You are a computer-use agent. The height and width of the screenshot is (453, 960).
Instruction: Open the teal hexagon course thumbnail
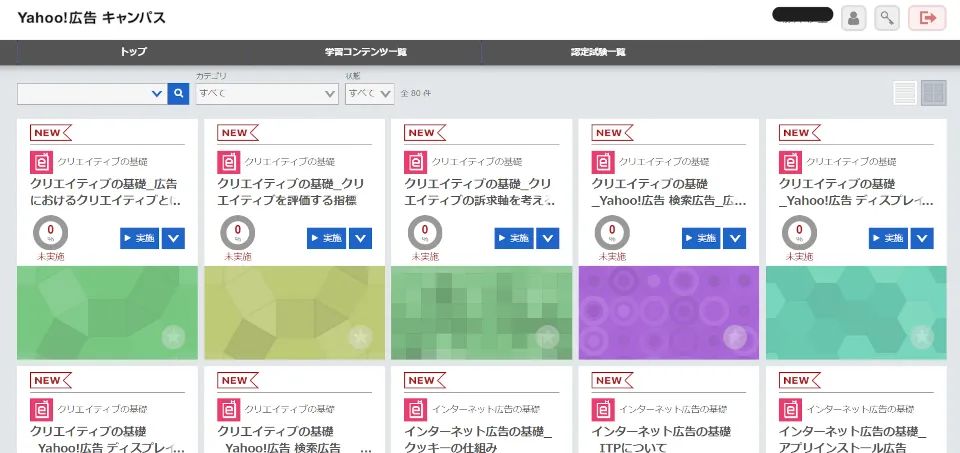(x=856, y=313)
